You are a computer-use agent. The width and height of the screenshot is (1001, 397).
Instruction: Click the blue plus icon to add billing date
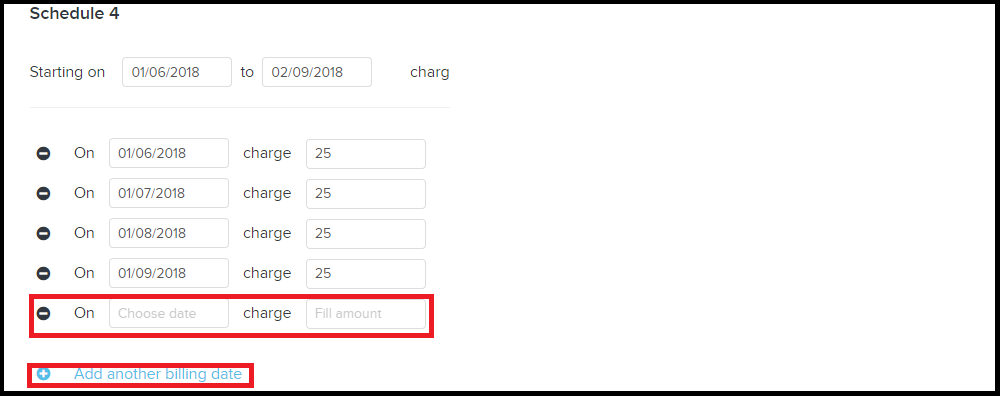click(x=43, y=374)
